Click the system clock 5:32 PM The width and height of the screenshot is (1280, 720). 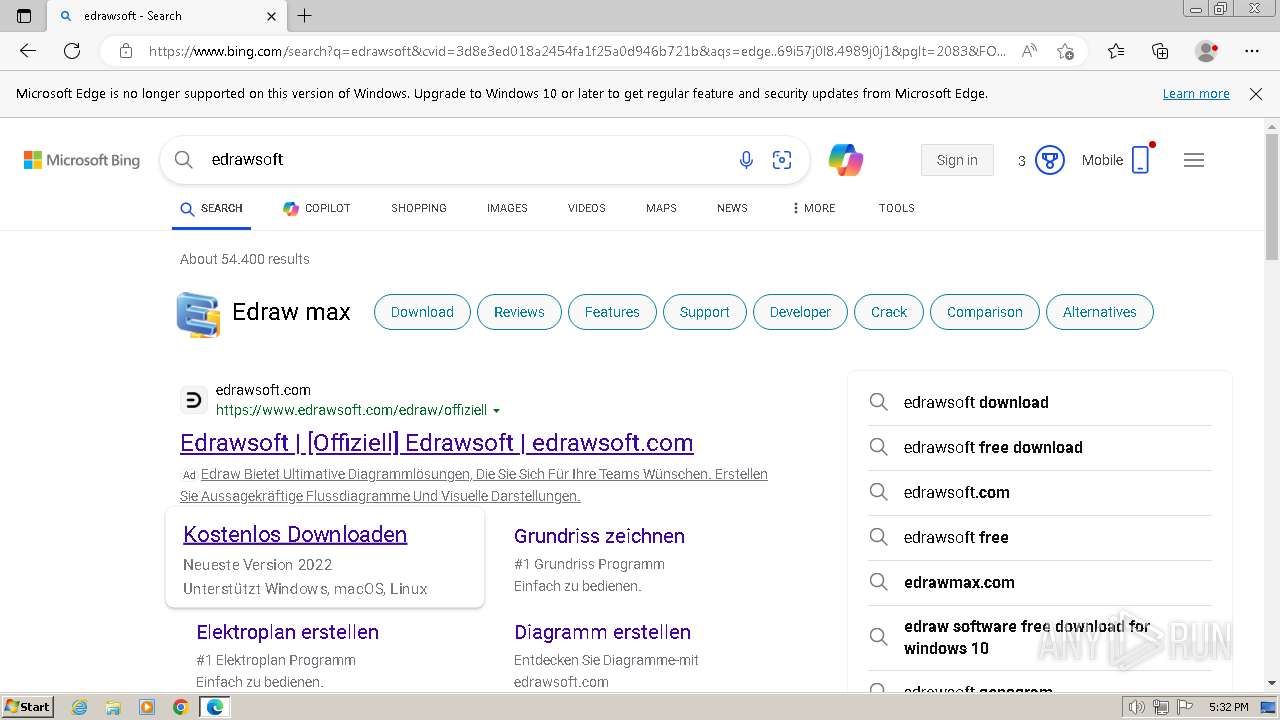click(x=1228, y=707)
